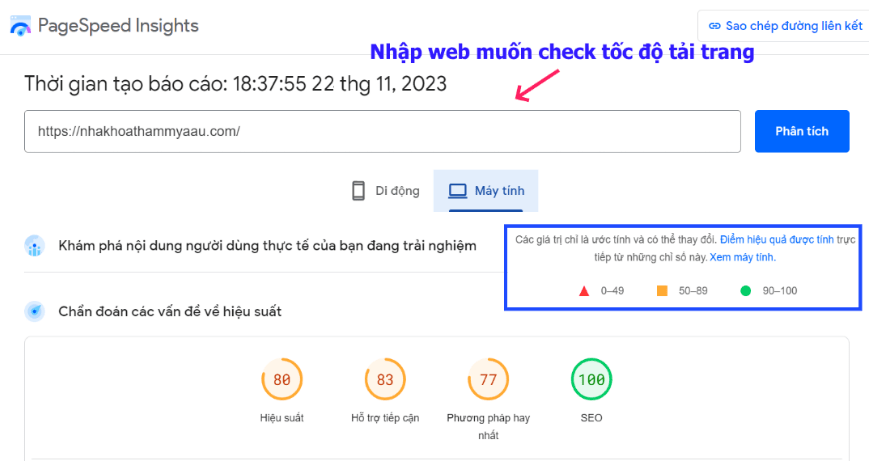Switch to the Di động tab
Screen dimensions: 869x461
pyautogui.click(x=386, y=191)
